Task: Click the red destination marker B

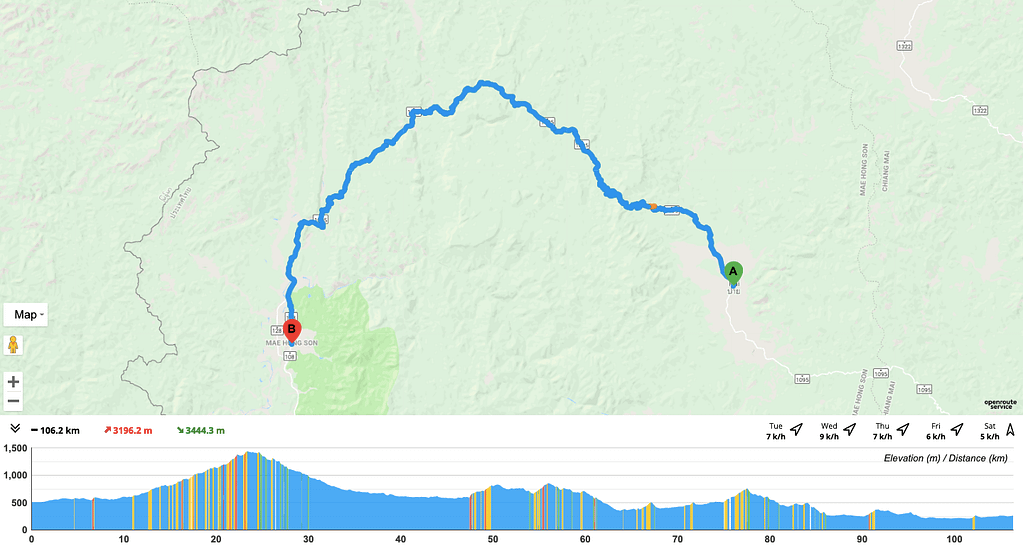Action: tap(292, 331)
